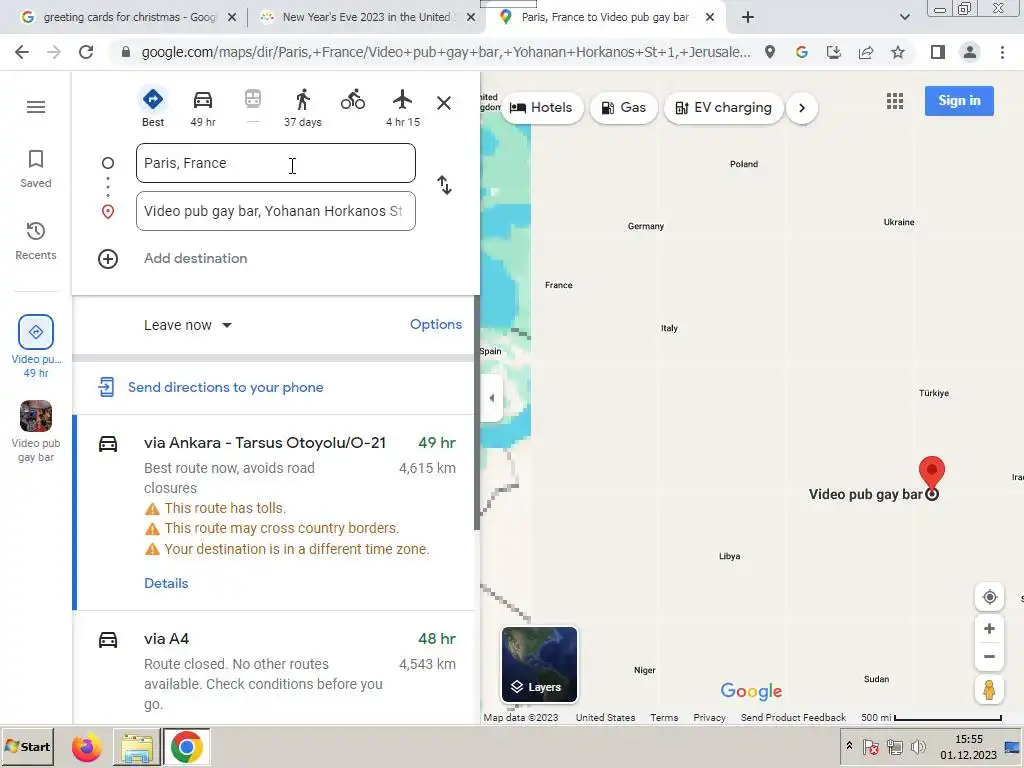This screenshot has height=768, width=1024.
Task: Choose flights mode 4 hr 15
Action: coord(402,108)
